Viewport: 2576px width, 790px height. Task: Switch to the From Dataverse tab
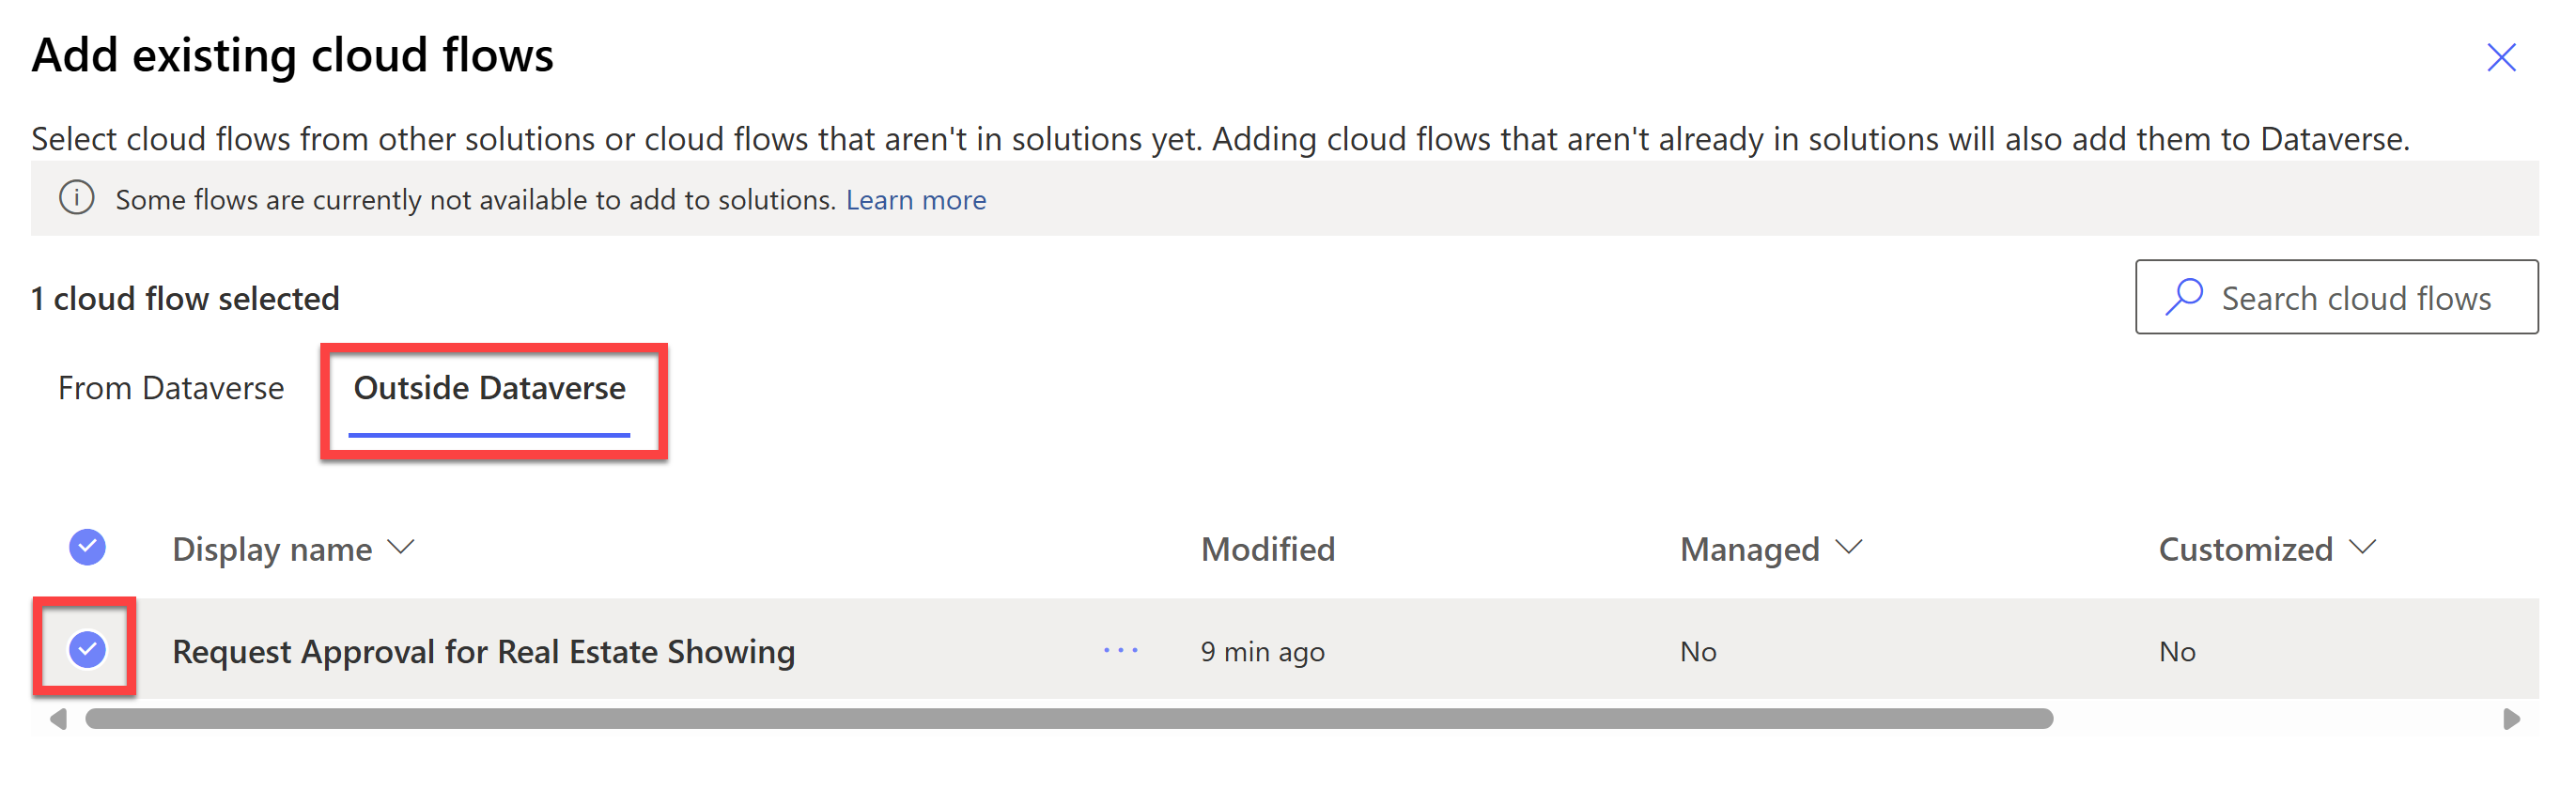pos(171,388)
